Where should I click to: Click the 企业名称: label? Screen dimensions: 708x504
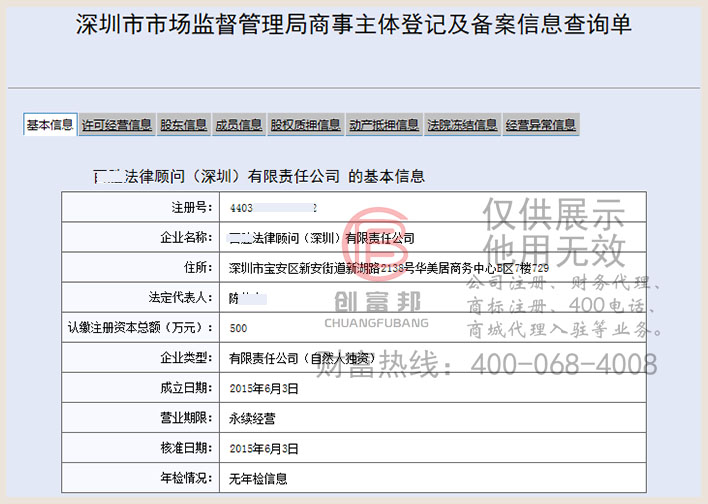click(186, 237)
